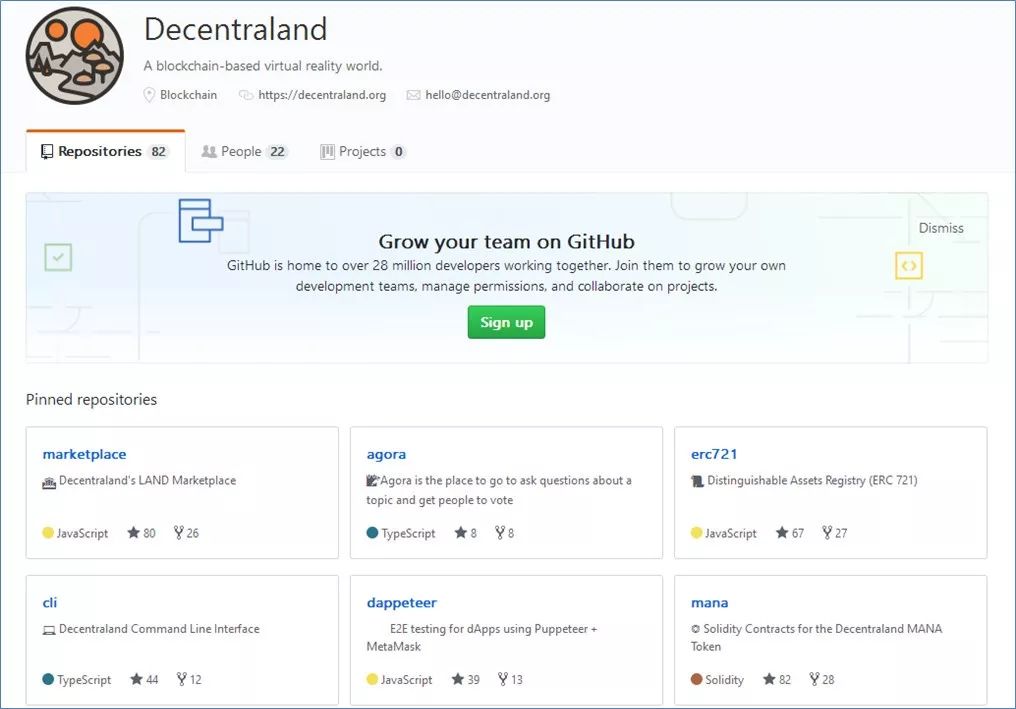Open the mana repository

click(710, 603)
